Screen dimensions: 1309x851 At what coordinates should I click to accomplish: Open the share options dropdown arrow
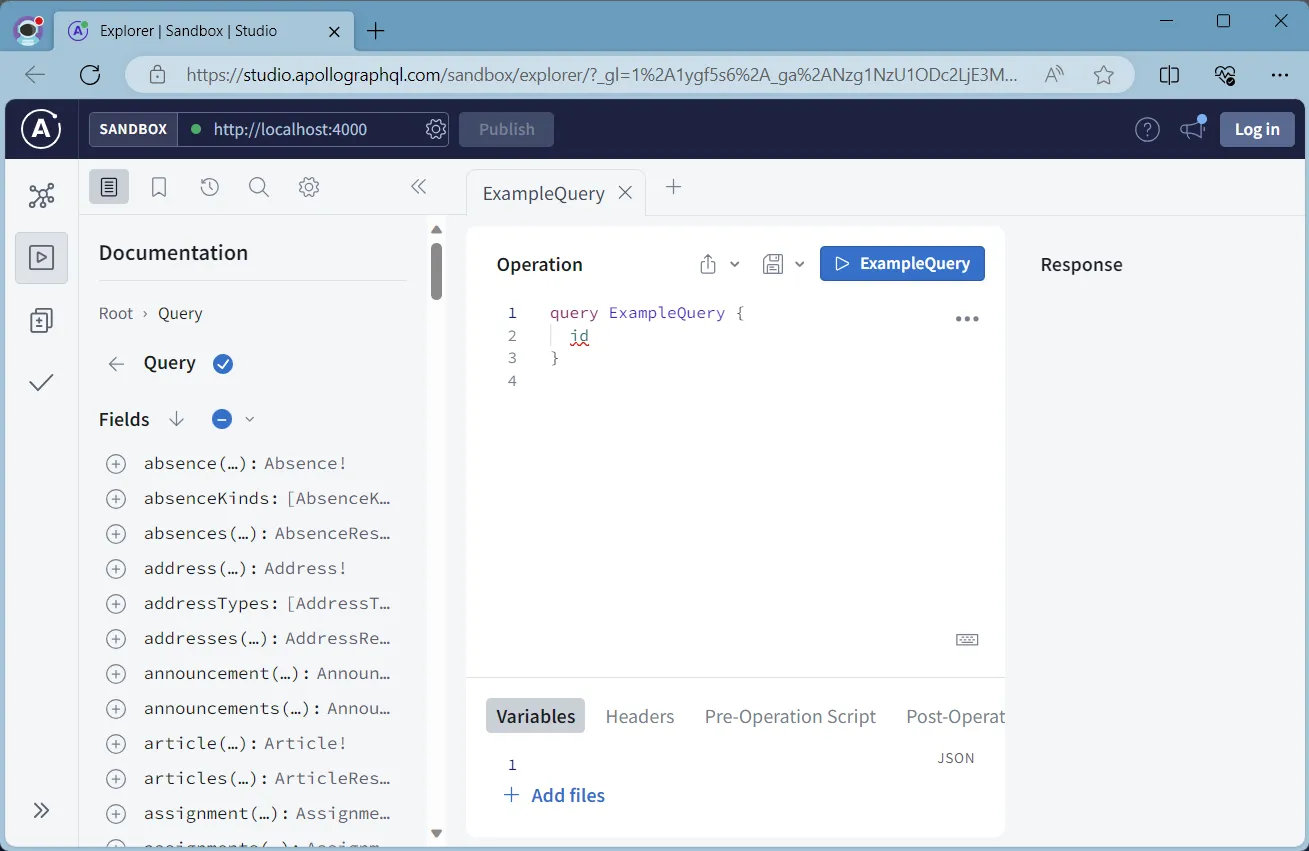(734, 264)
